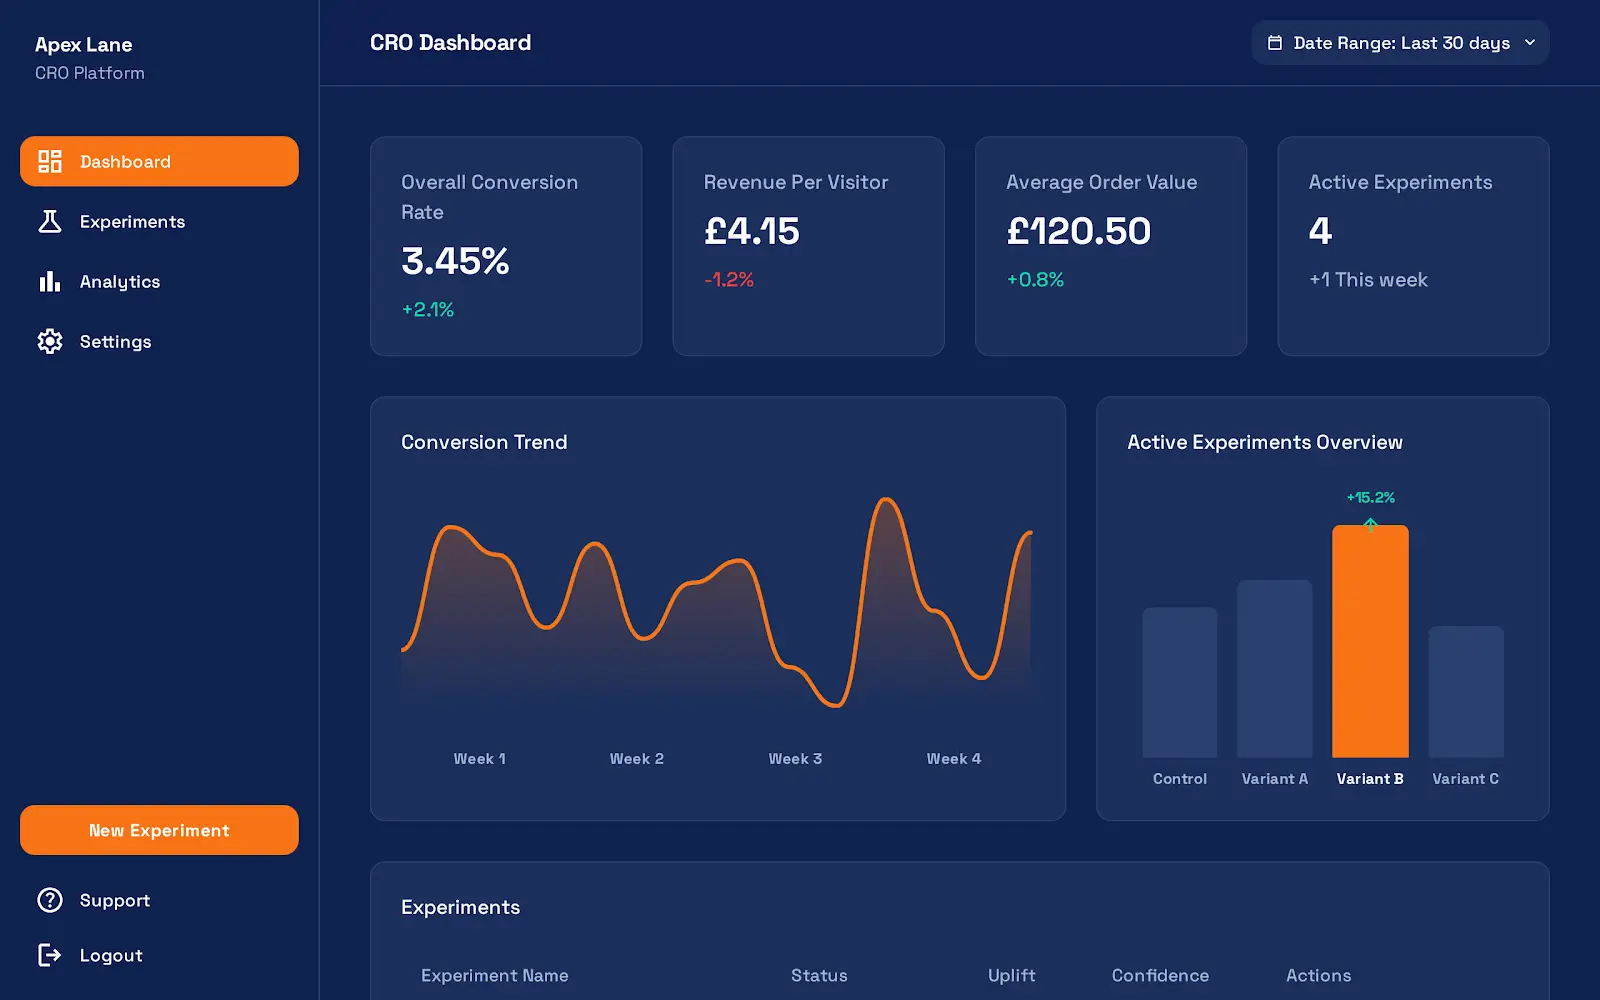
Task: Select the Dashboard grid icon in sidebar
Action: [x=49, y=160]
